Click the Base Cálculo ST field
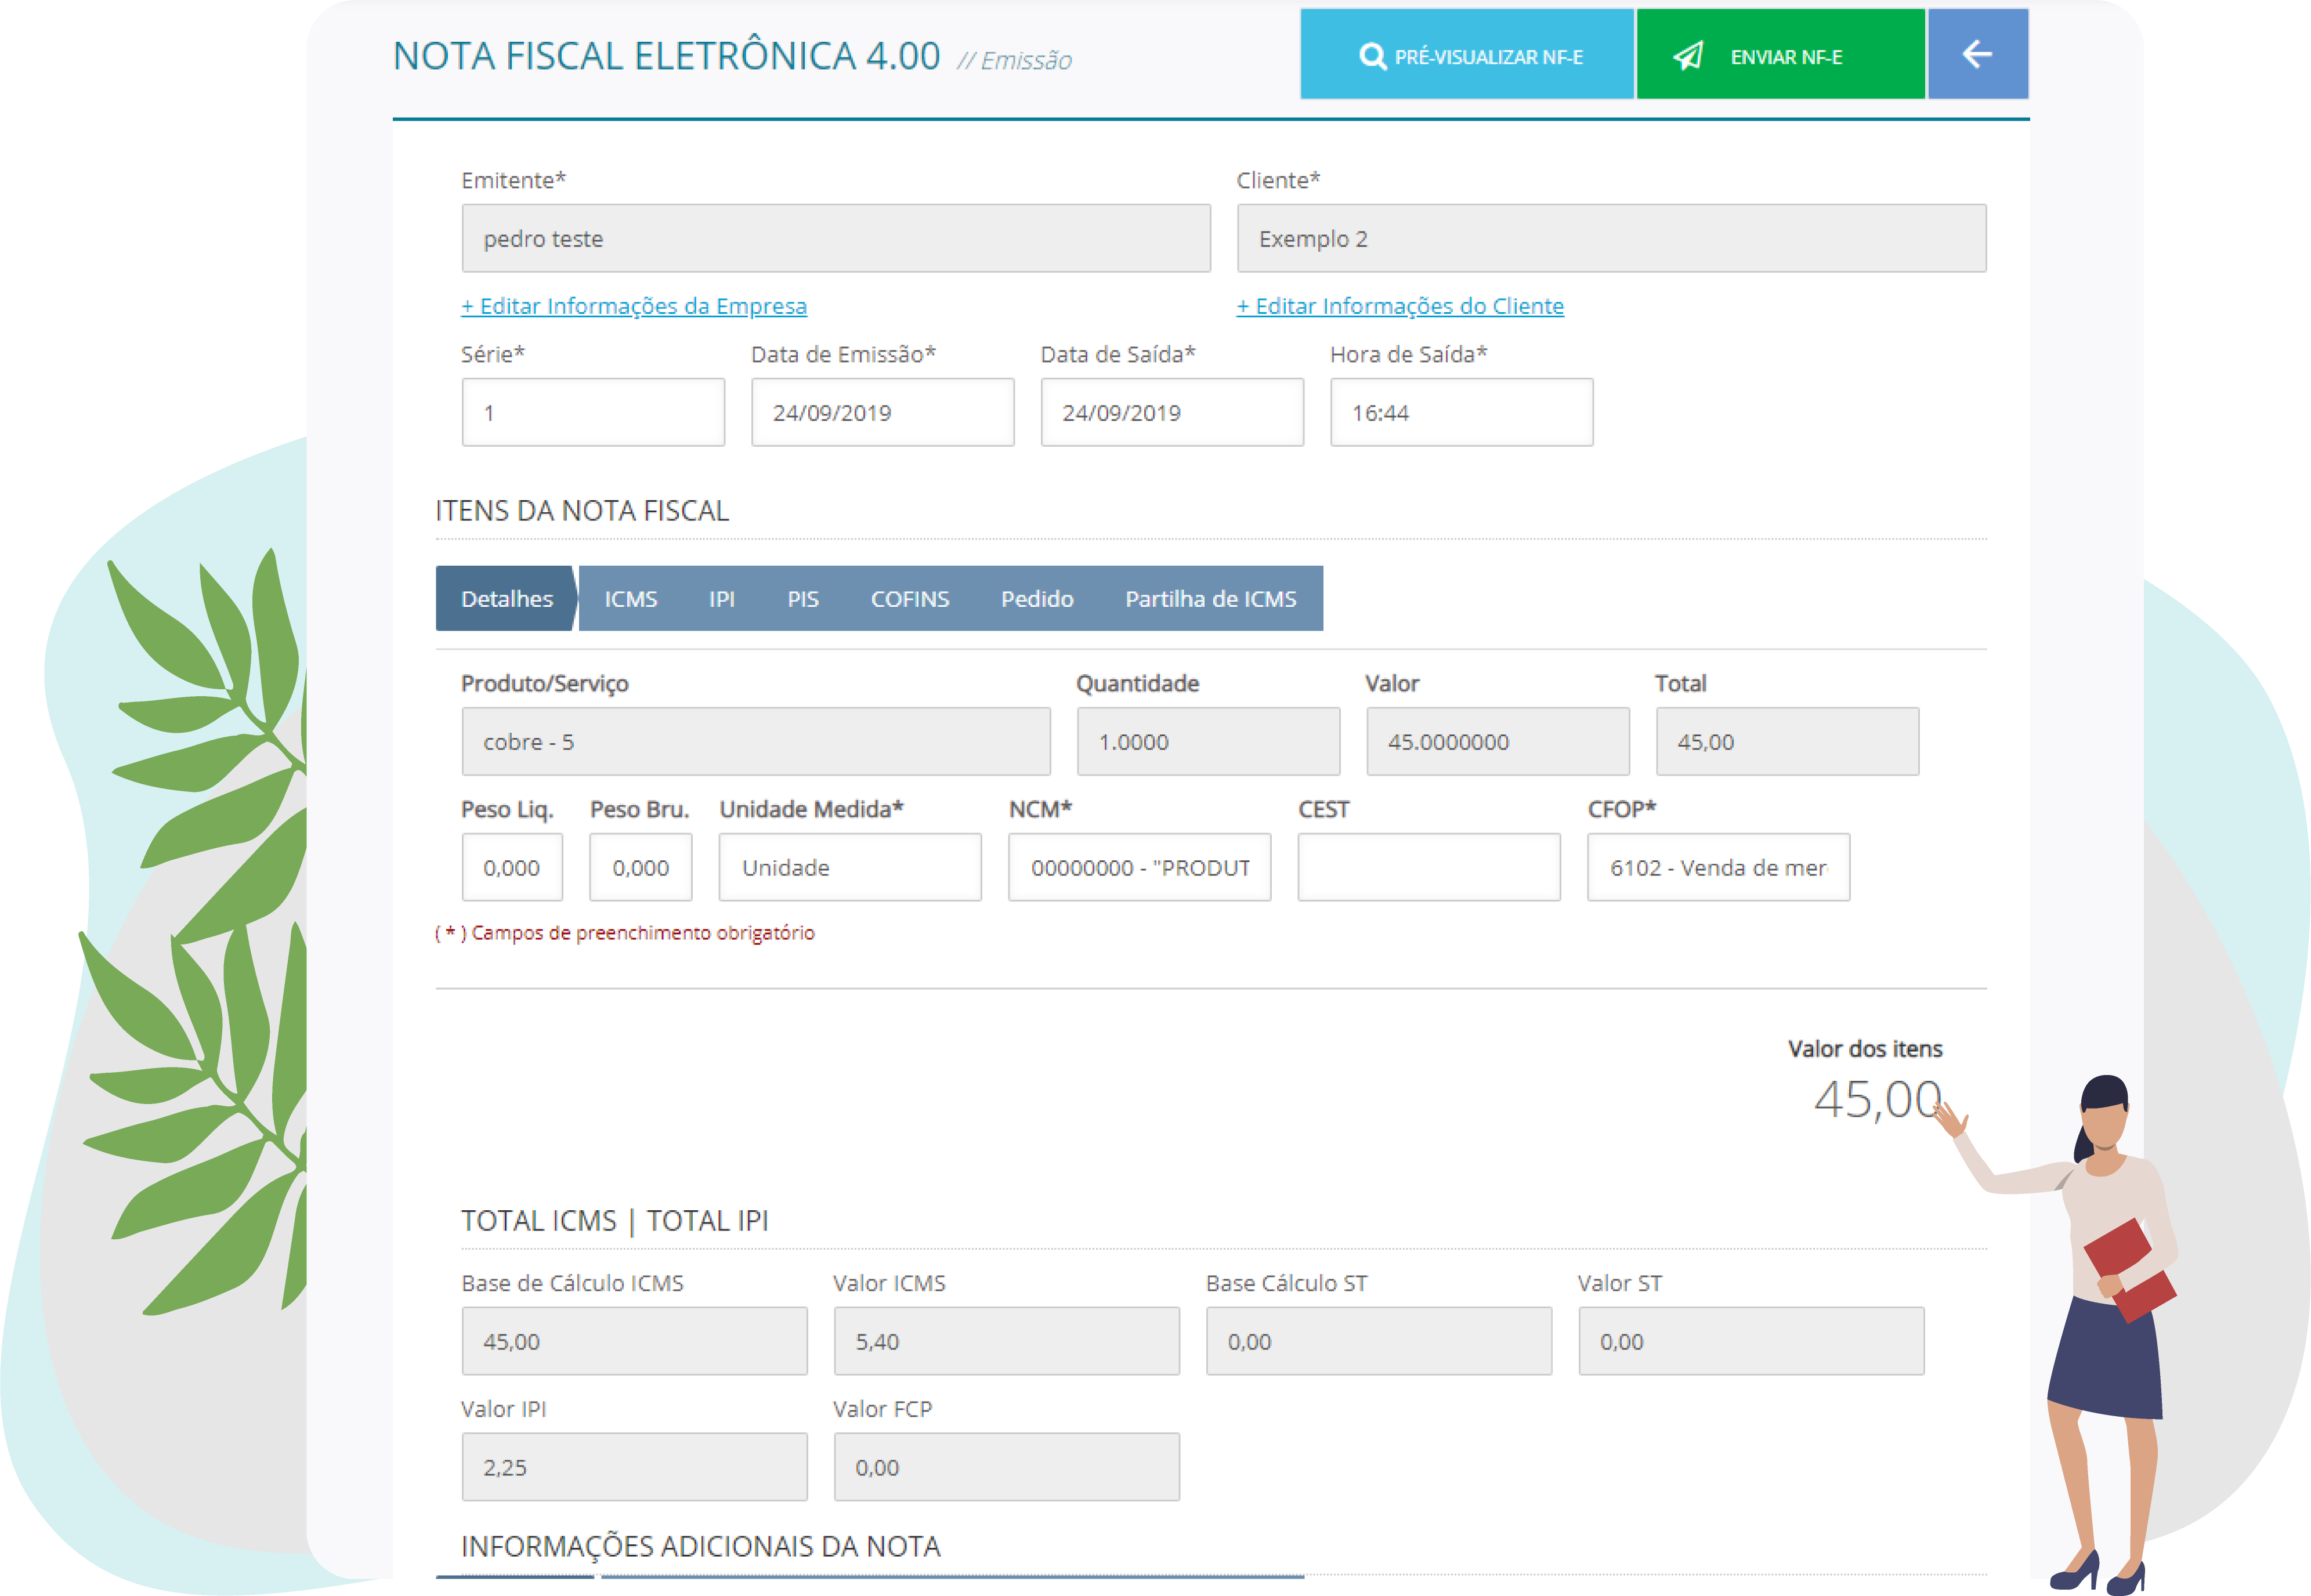Viewport: 2311px width, 1596px height. [1379, 1341]
